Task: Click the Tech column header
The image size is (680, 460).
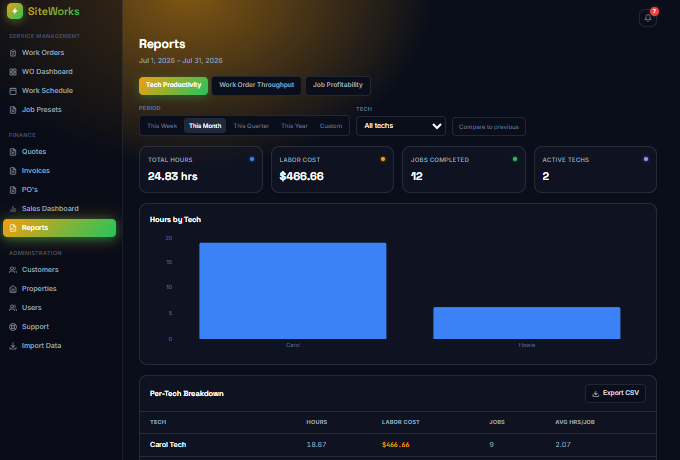Action: (158, 422)
